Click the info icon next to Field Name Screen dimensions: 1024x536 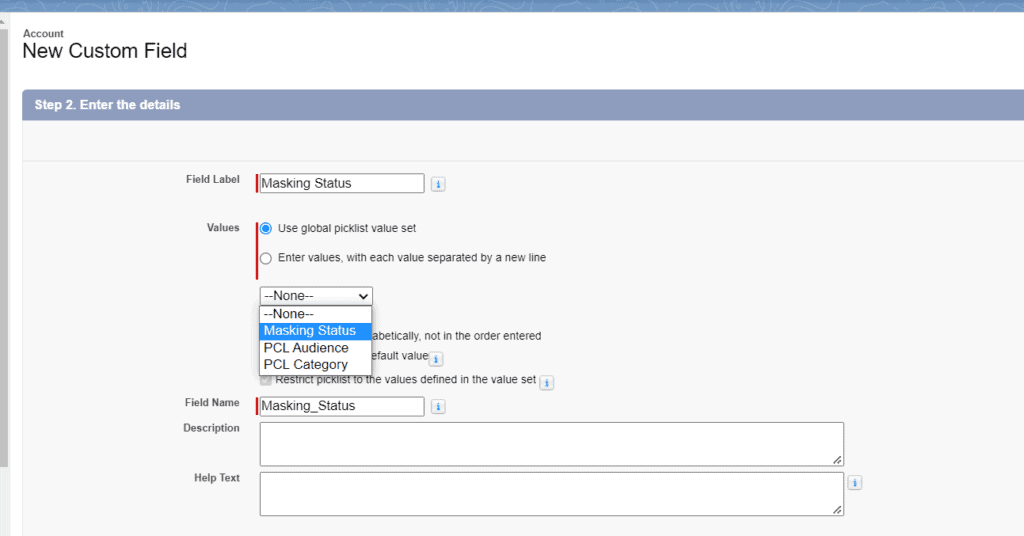pyautogui.click(x=438, y=407)
